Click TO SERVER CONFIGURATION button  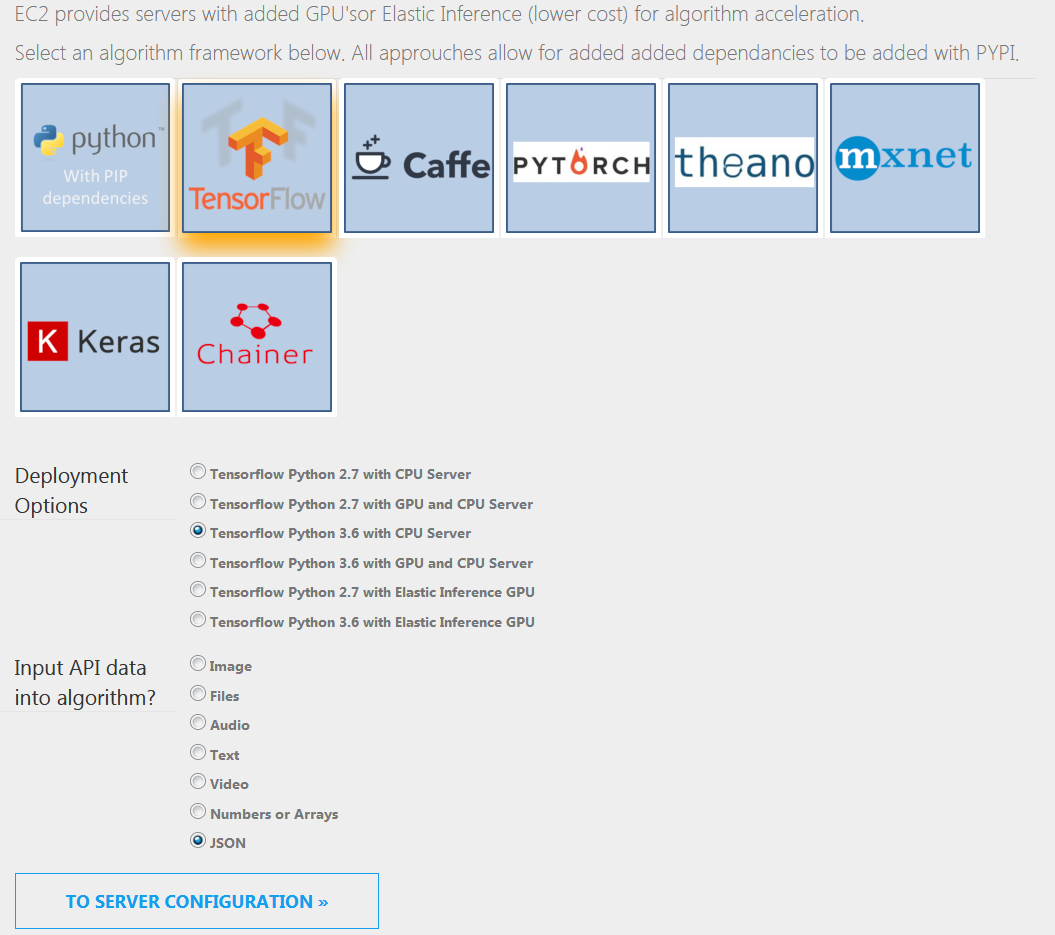pyautogui.click(x=196, y=901)
